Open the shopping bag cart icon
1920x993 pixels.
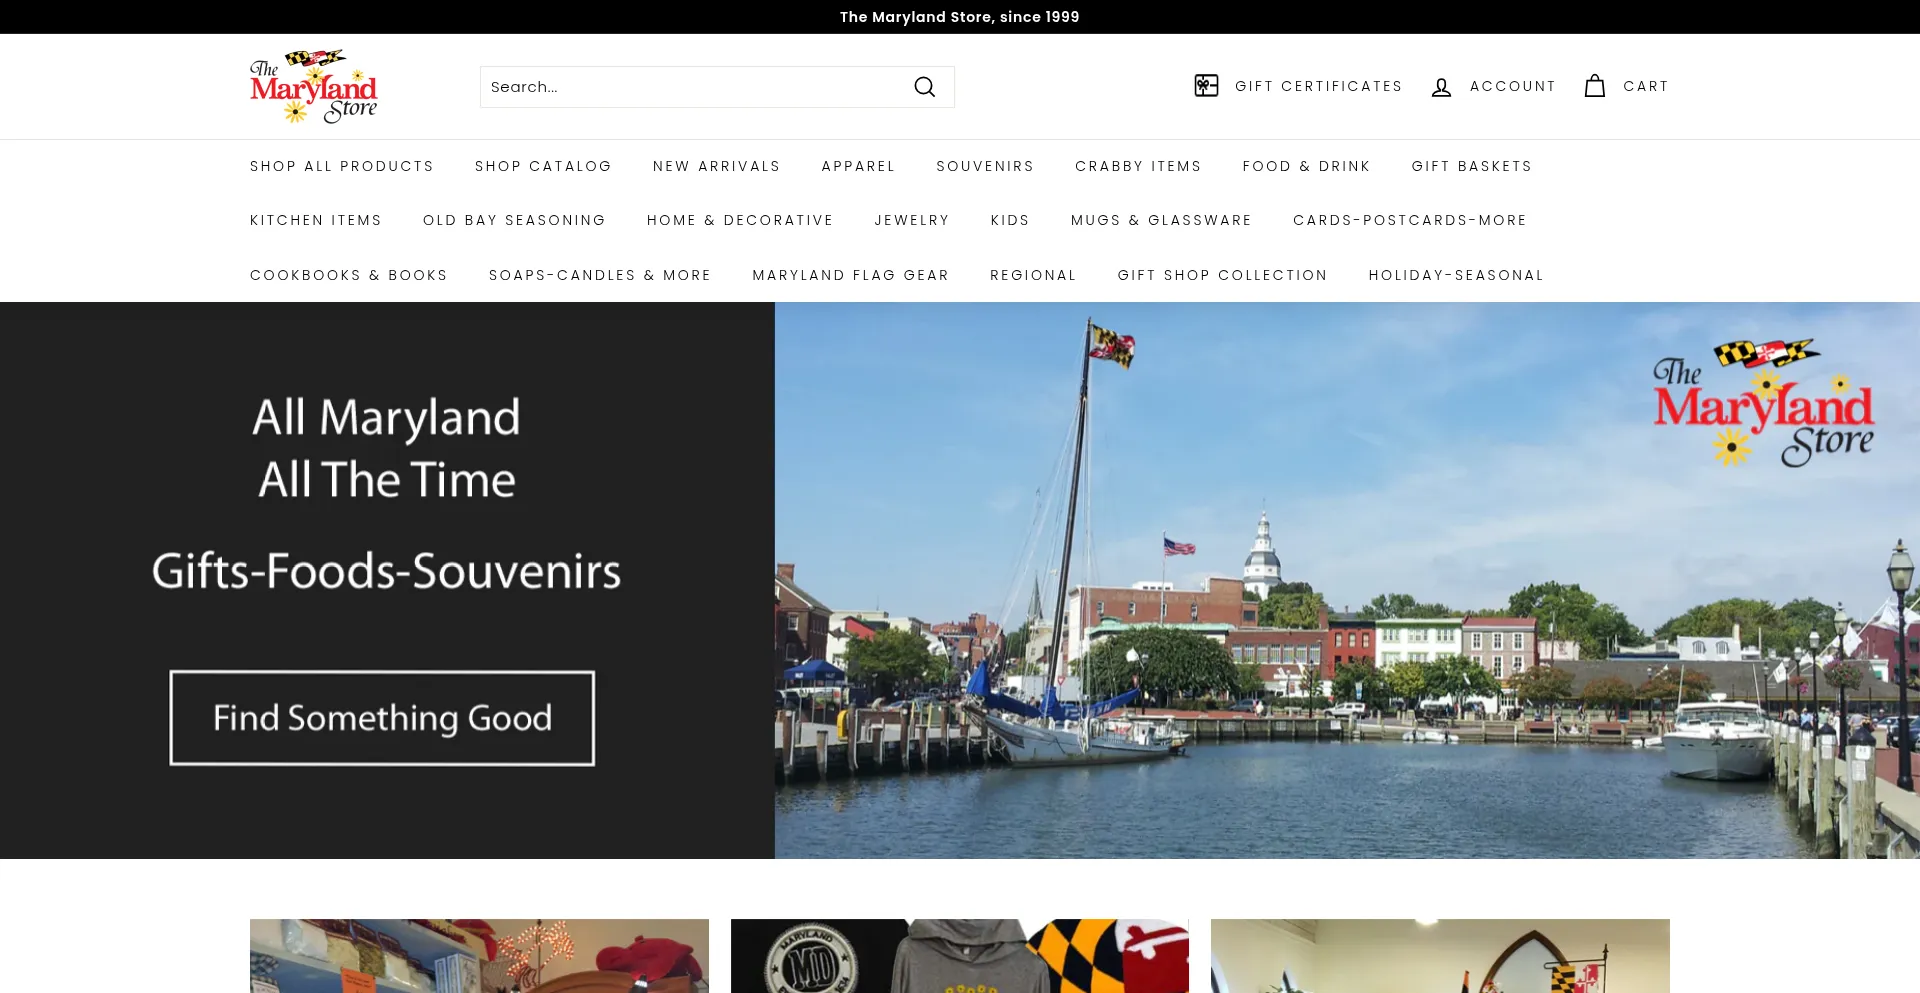coord(1594,86)
